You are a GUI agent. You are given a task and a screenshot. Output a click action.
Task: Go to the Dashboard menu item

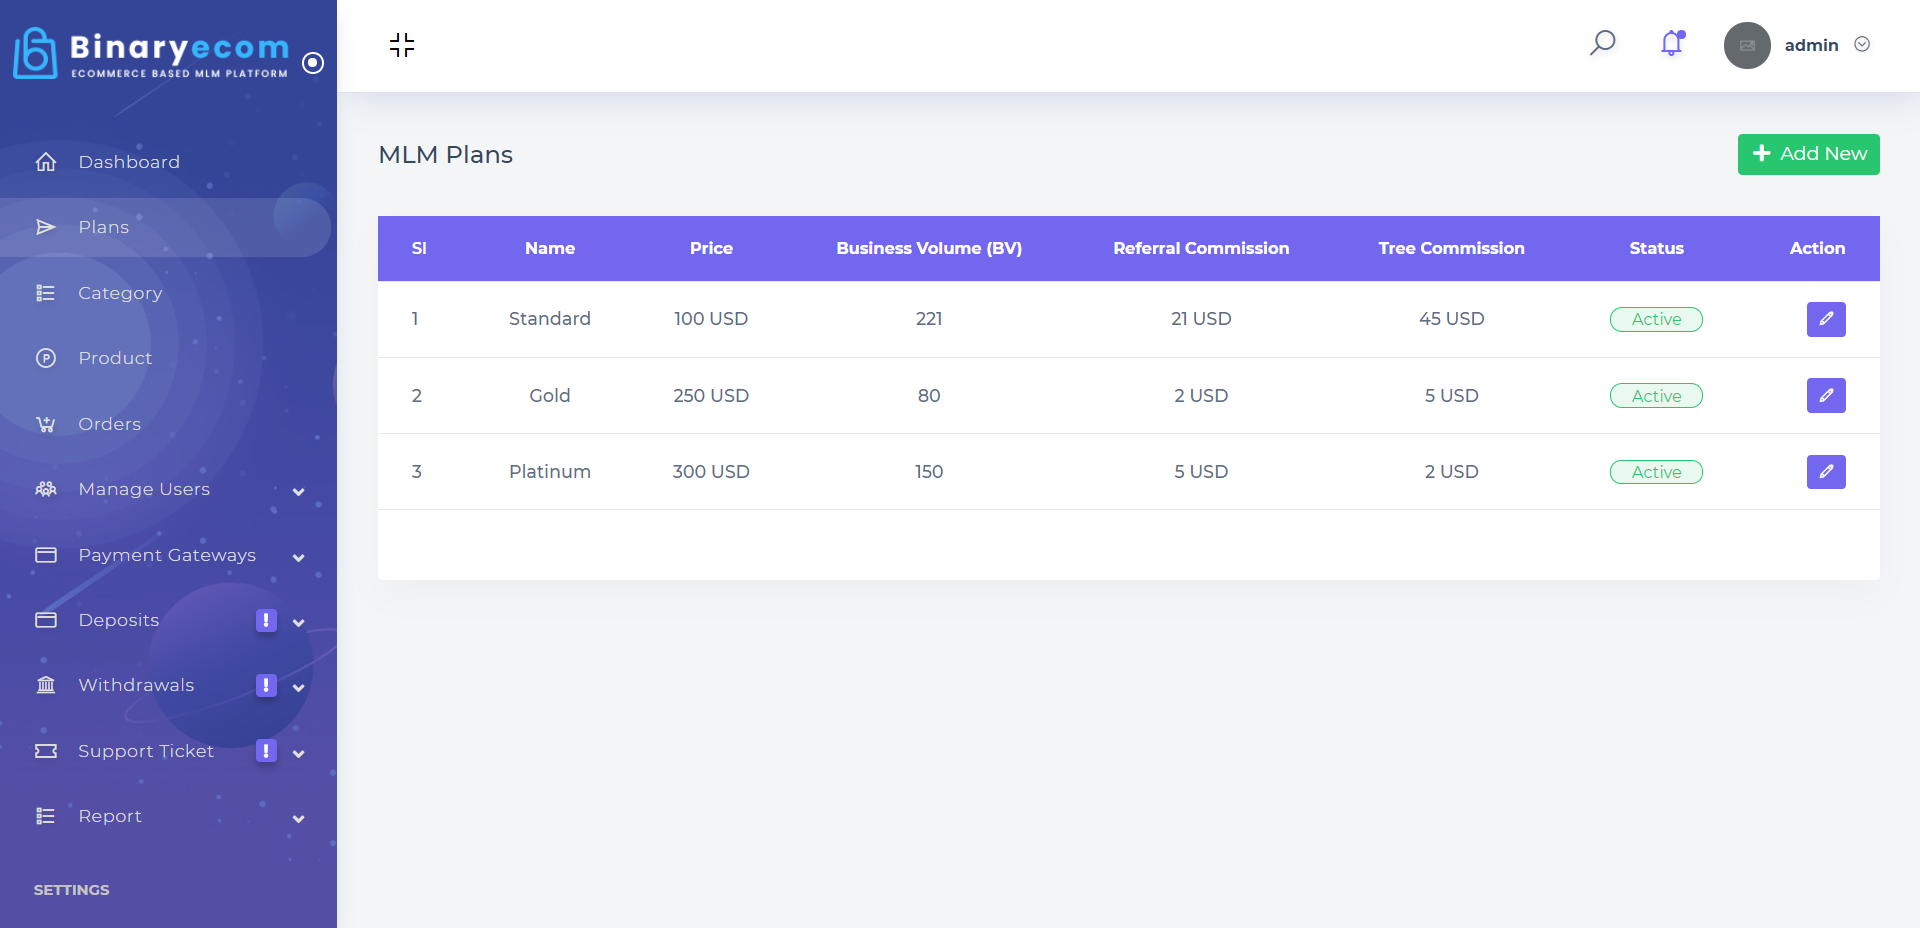coord(129,162)
